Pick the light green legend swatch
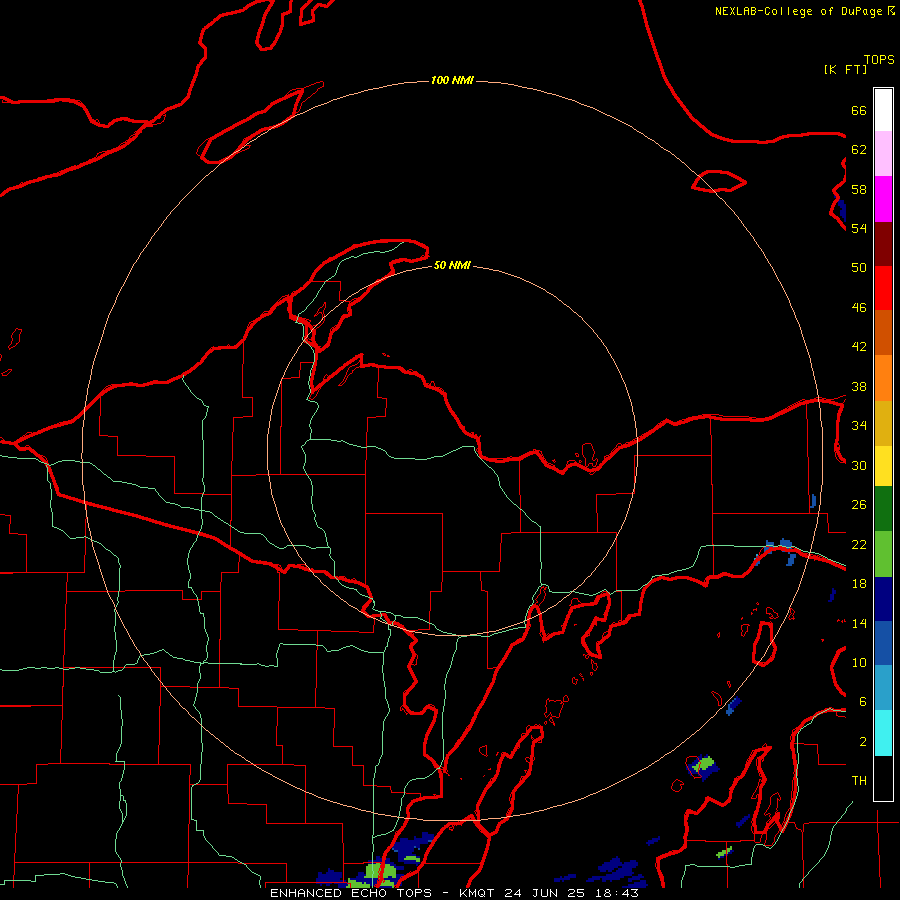This screenshot has width=900, height=900. (x=883, y=554)
